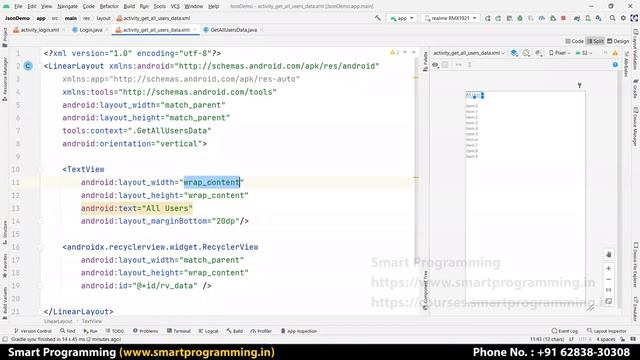Set design preview to 1:1 zoom
The height and width of the screenshot is (360, 640).
coord(608,290)
